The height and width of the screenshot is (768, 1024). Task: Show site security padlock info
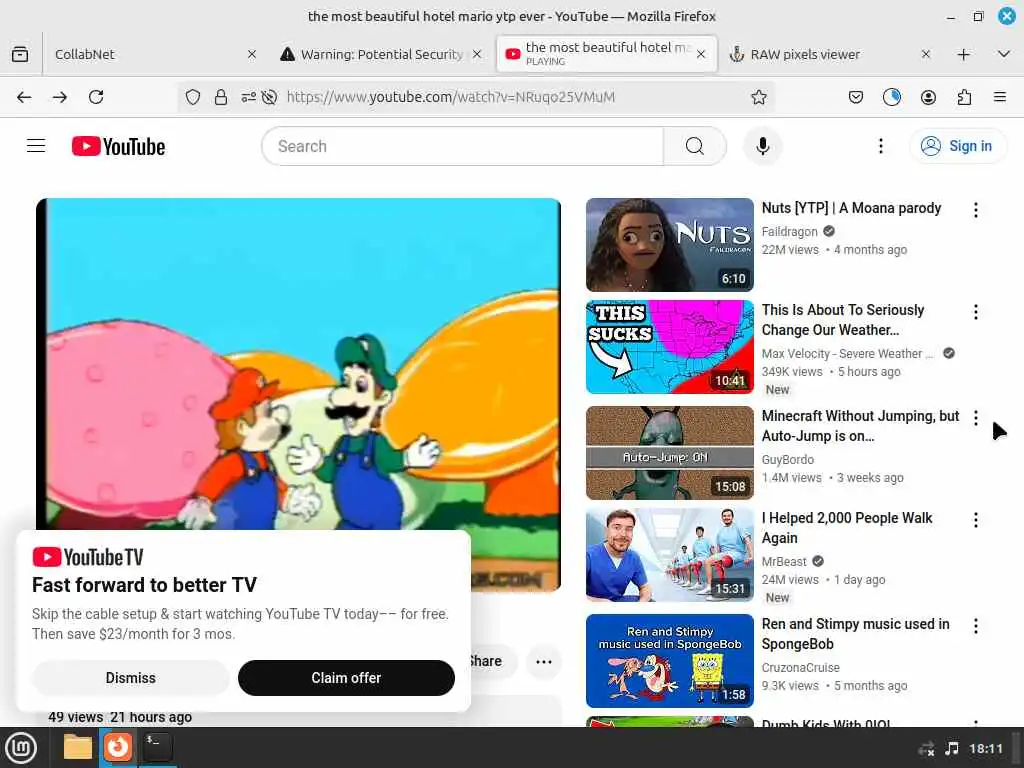(x=221, y=97)
